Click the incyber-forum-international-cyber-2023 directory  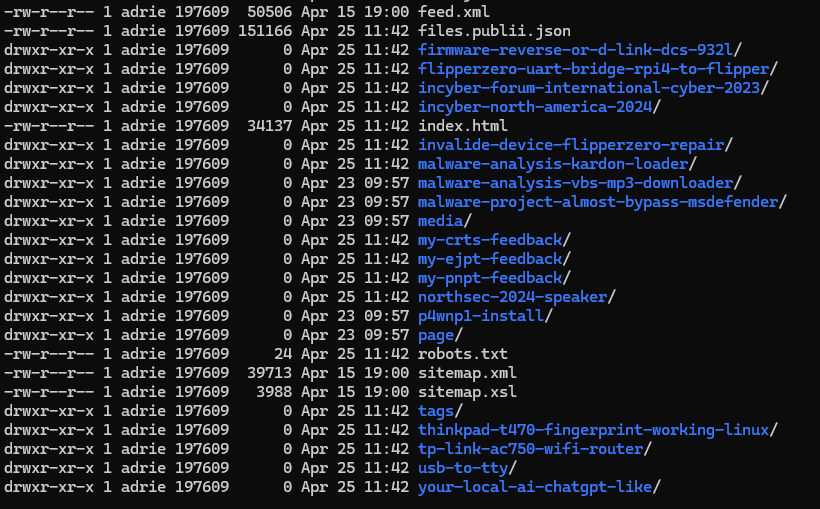[x=590, y=87]
